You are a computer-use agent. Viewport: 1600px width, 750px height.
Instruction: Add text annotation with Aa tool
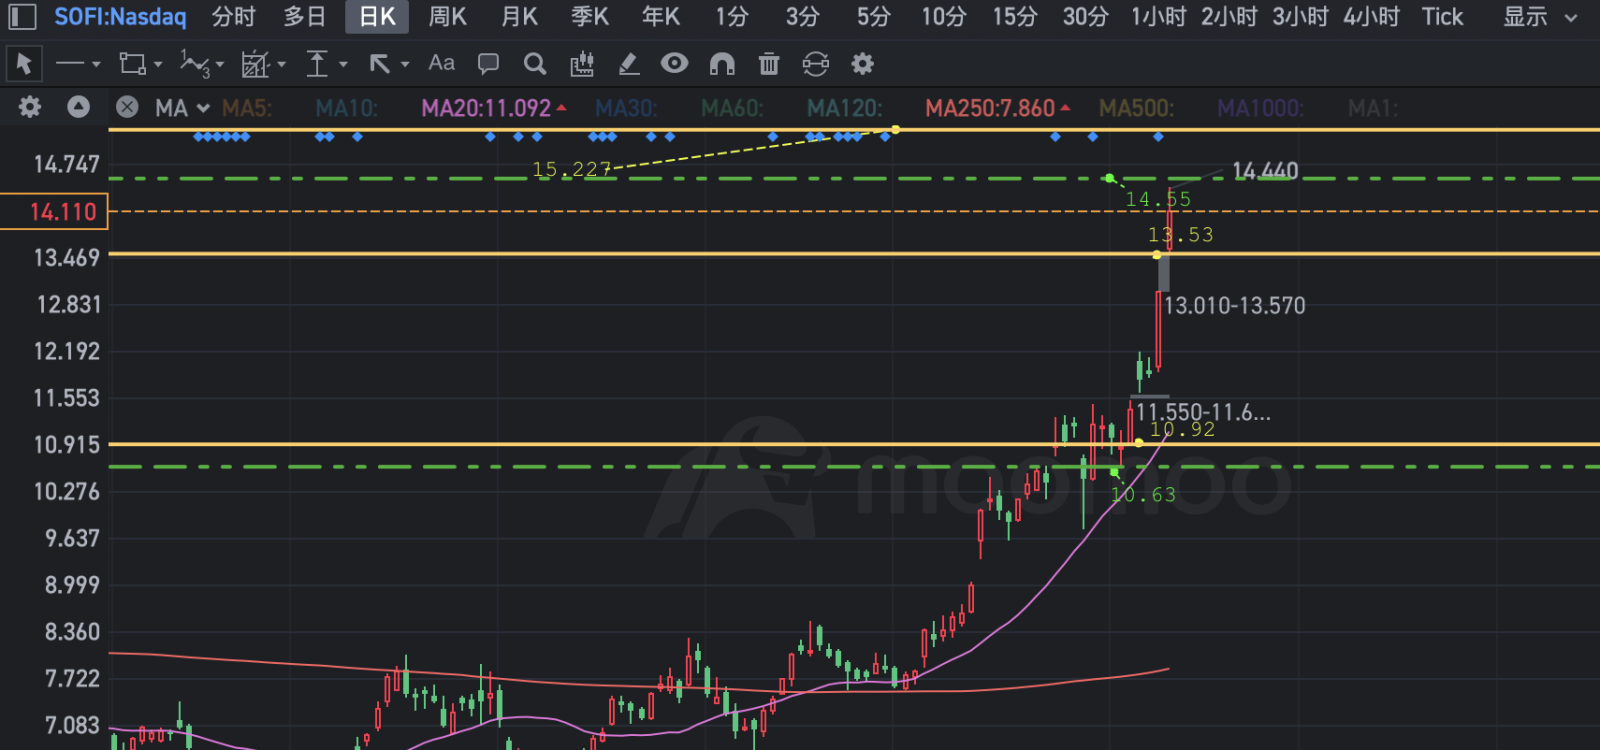[441, 63]
